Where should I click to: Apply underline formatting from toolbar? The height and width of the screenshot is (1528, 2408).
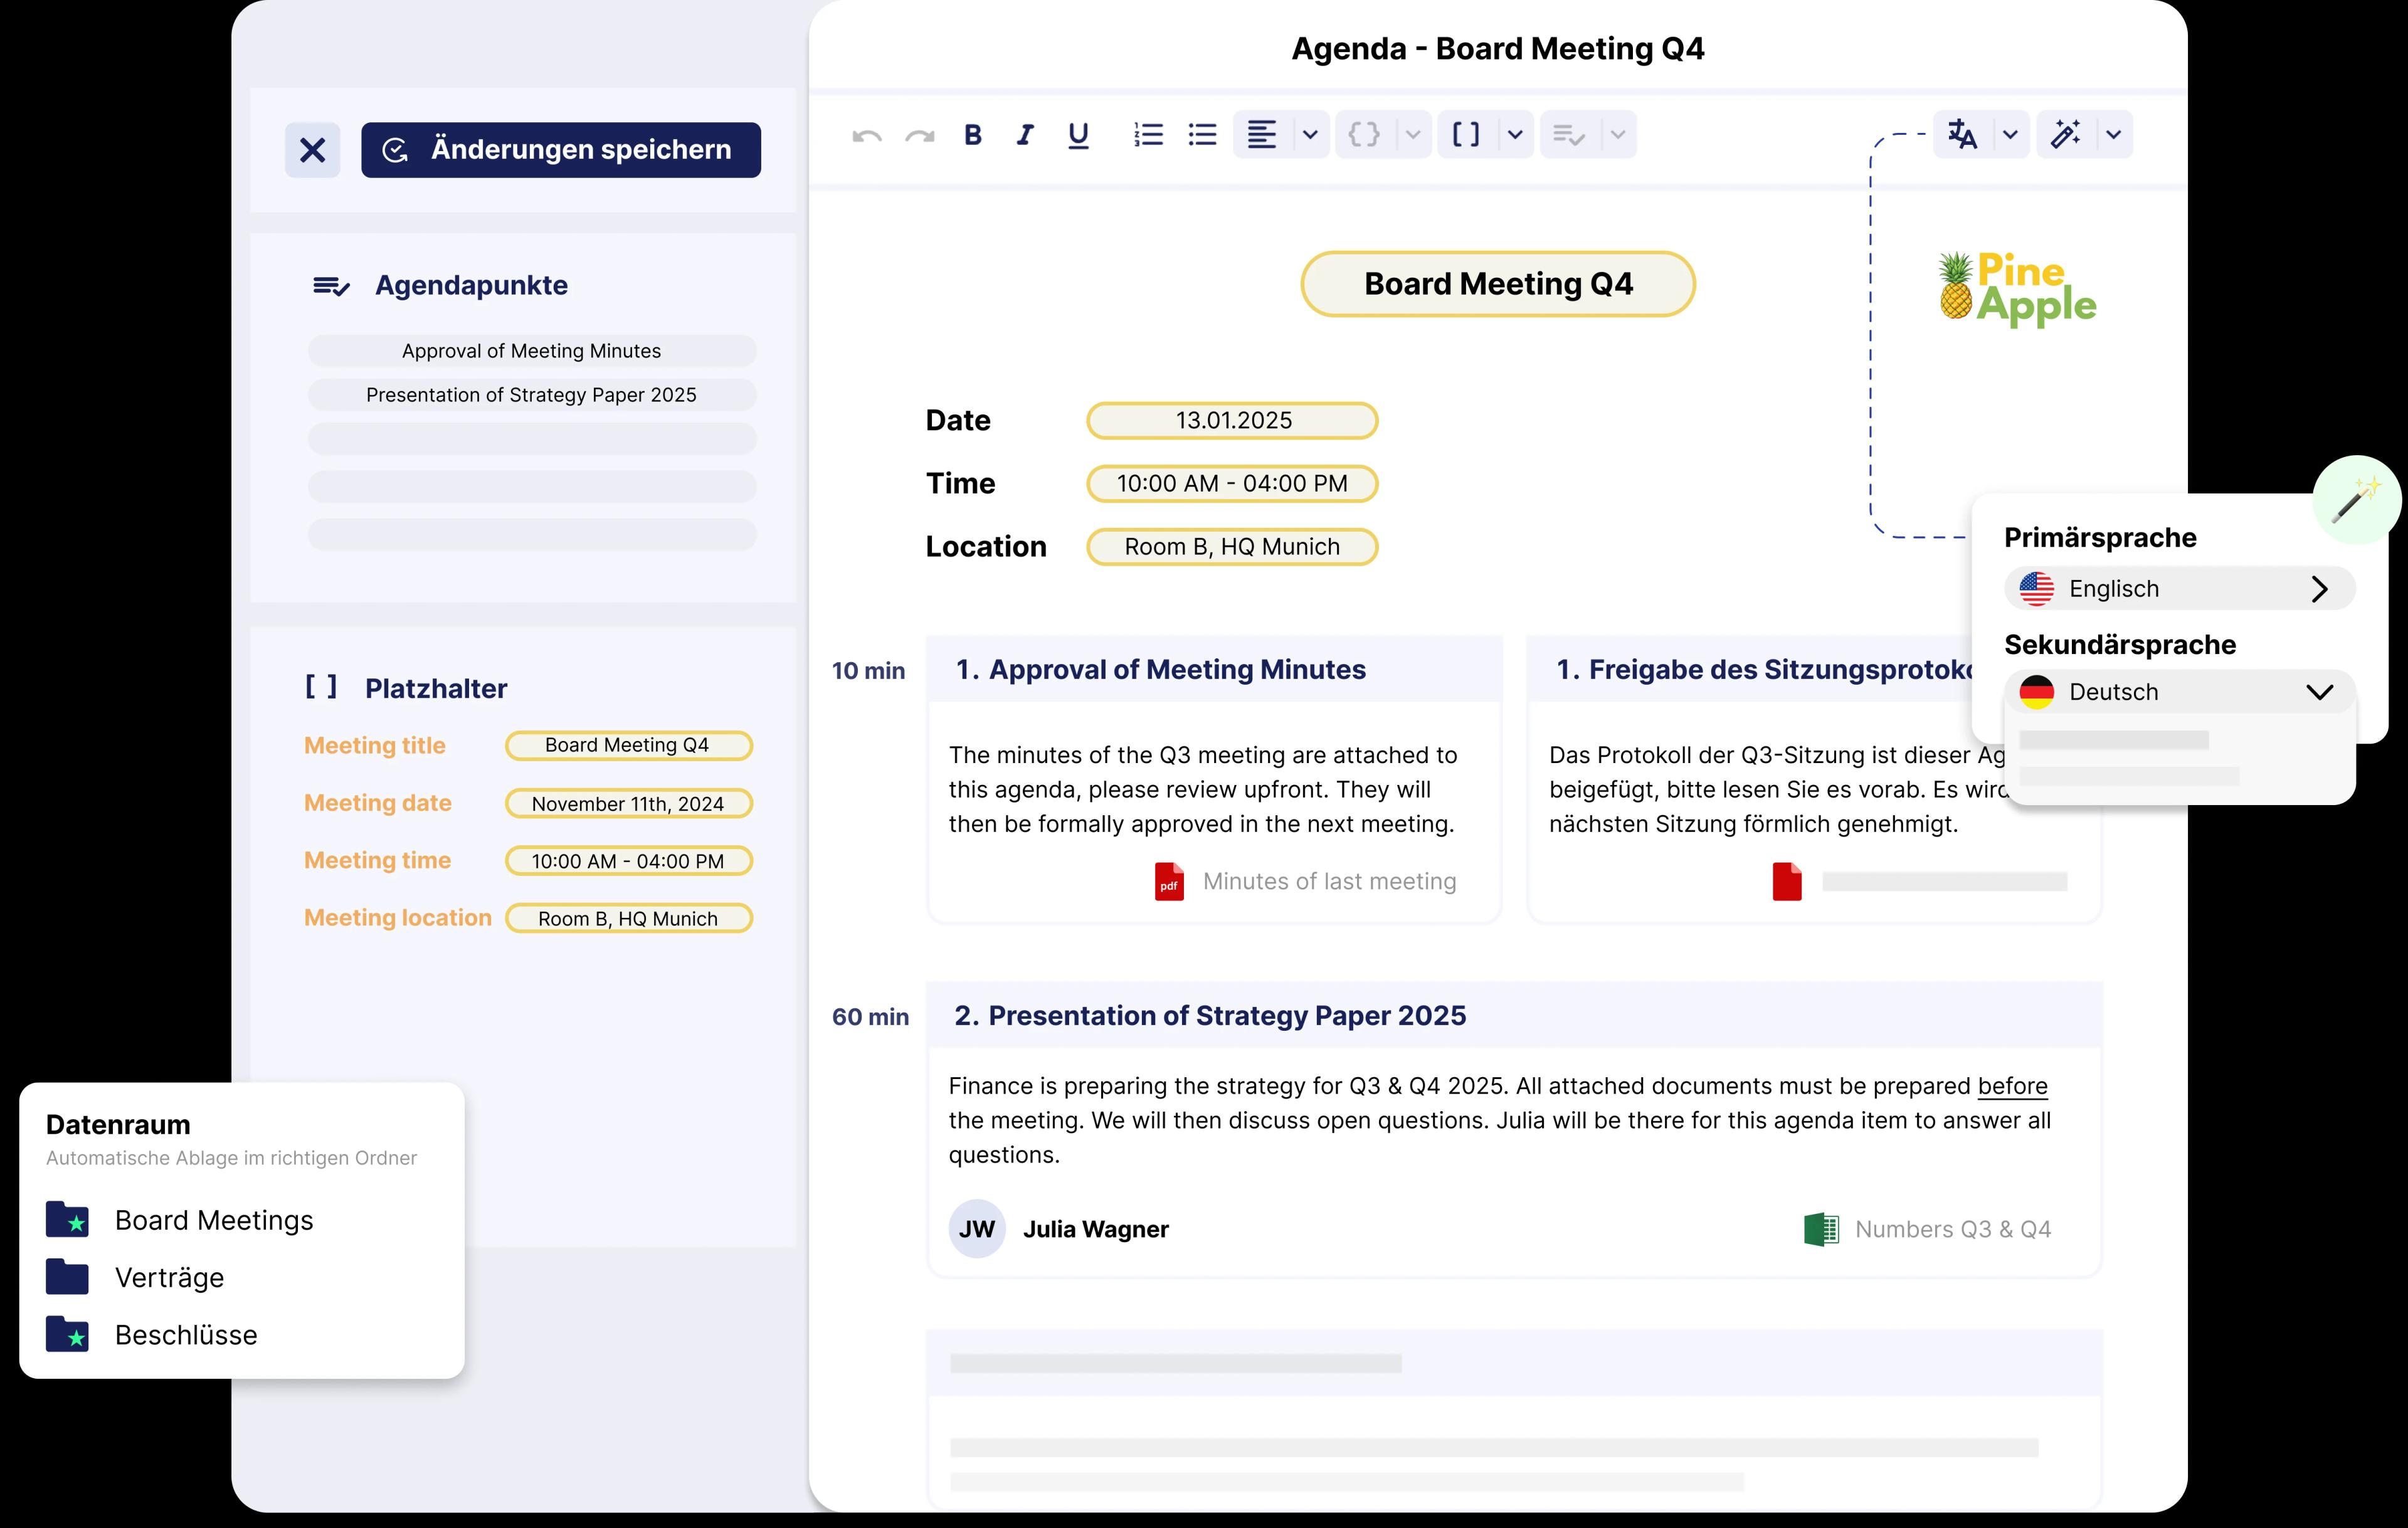(x=1077, y=135)
